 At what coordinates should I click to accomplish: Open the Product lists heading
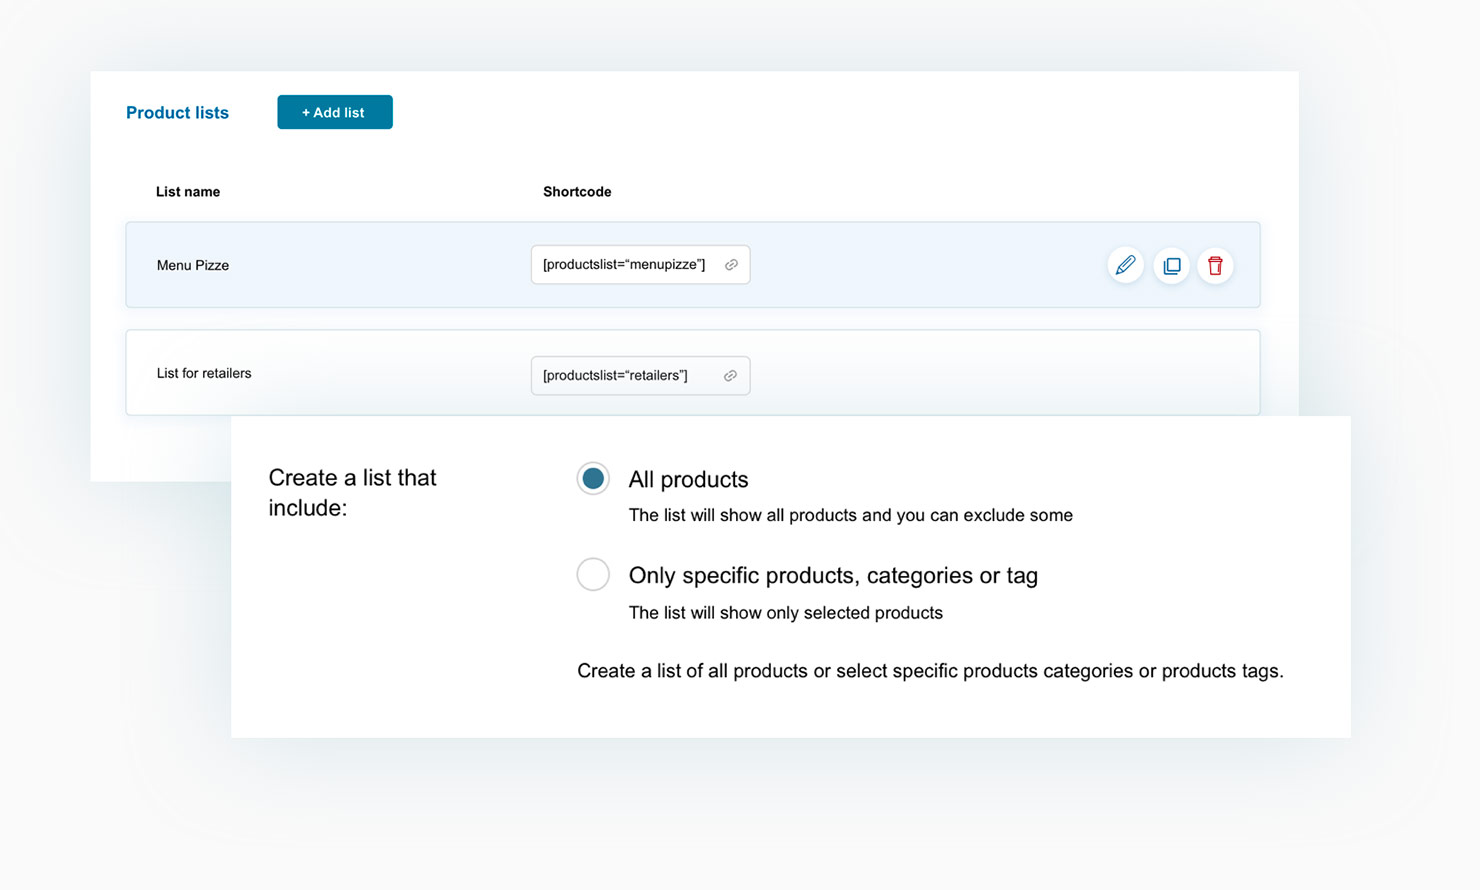177,113
